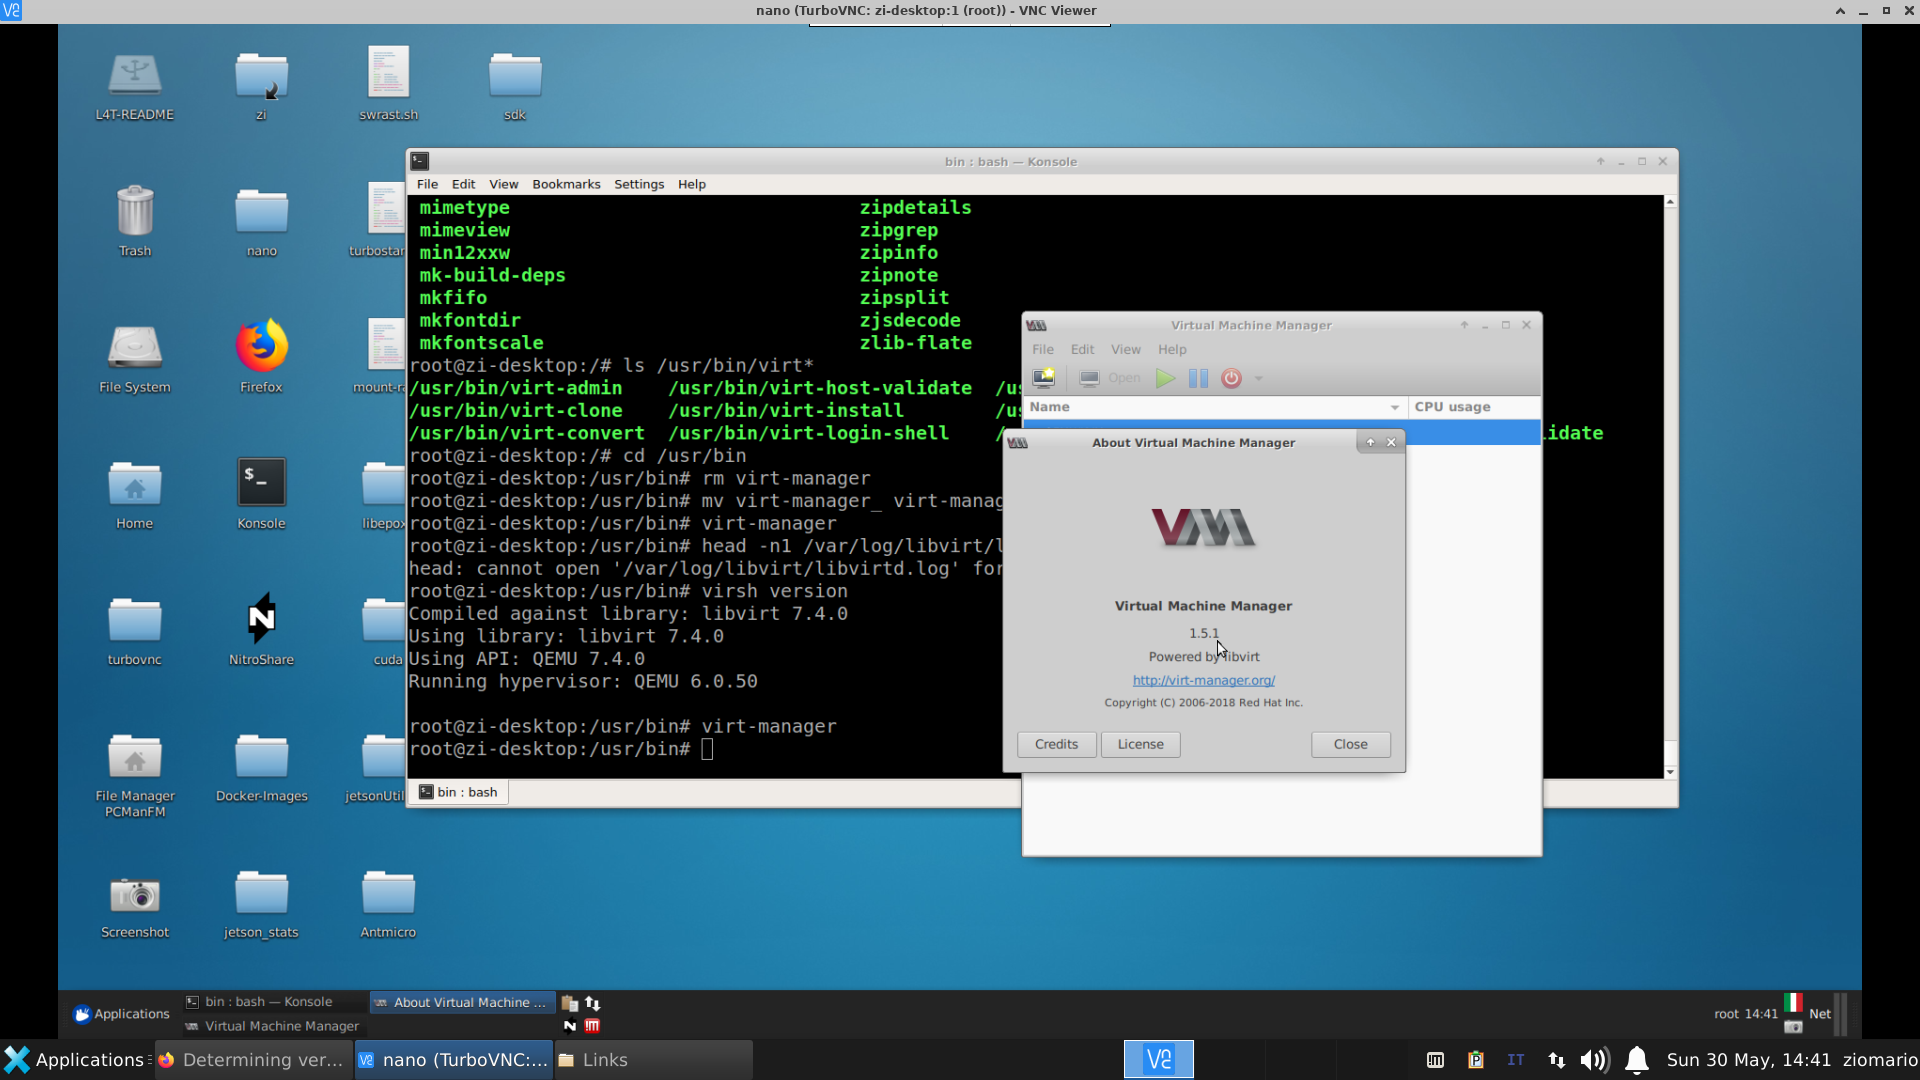Expand the shutdown options dropdown arrow
The width and height of the screenshot is (1920, 1080).
pyautogui.click(x=1259, y=379)
